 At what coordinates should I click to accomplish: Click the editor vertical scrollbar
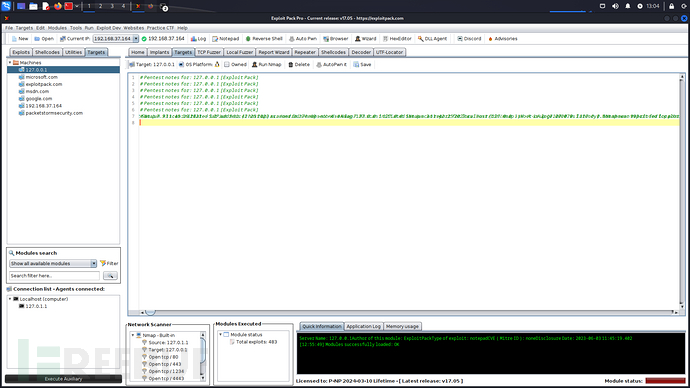point(682,192)
